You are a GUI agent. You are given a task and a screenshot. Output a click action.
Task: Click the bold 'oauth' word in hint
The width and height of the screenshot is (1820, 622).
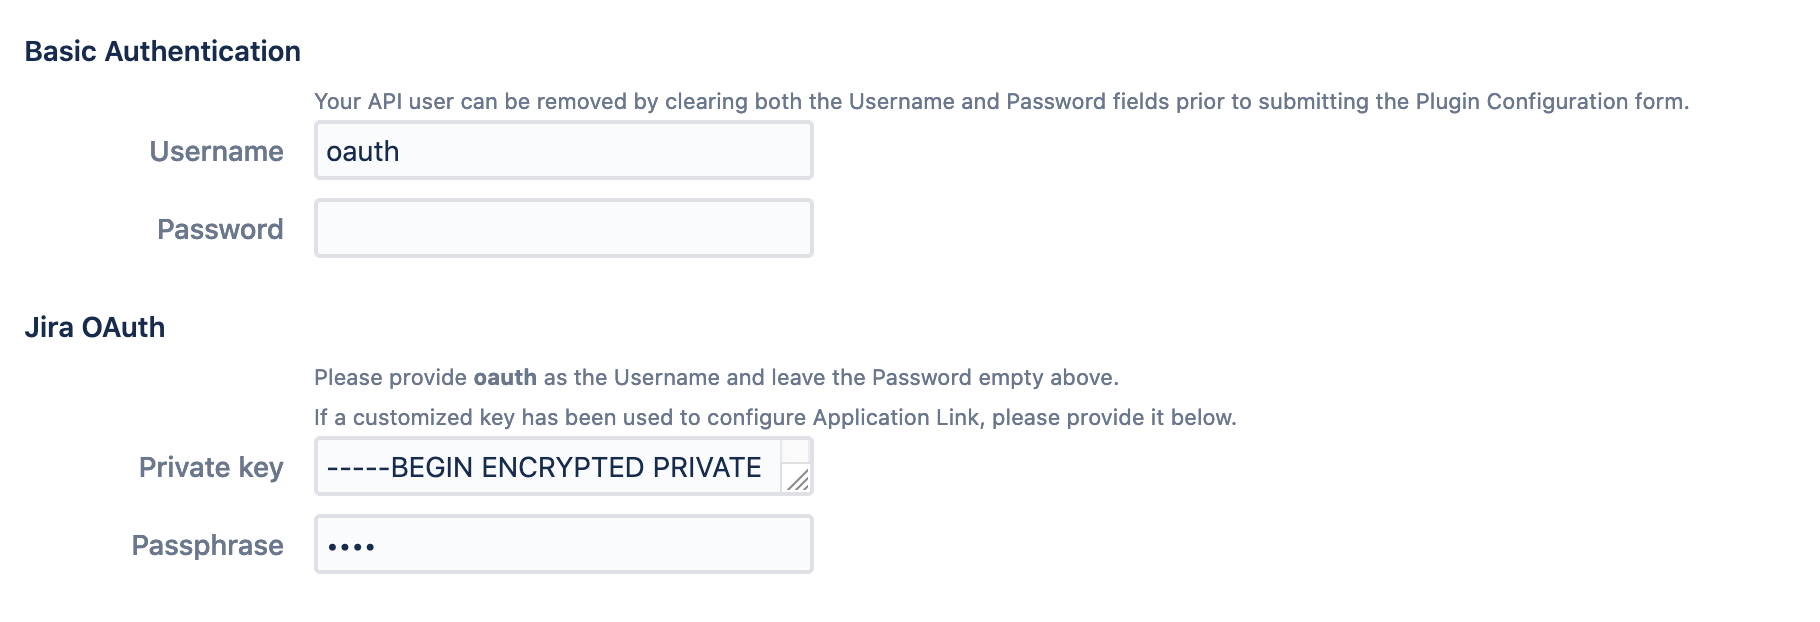(505, 378)
